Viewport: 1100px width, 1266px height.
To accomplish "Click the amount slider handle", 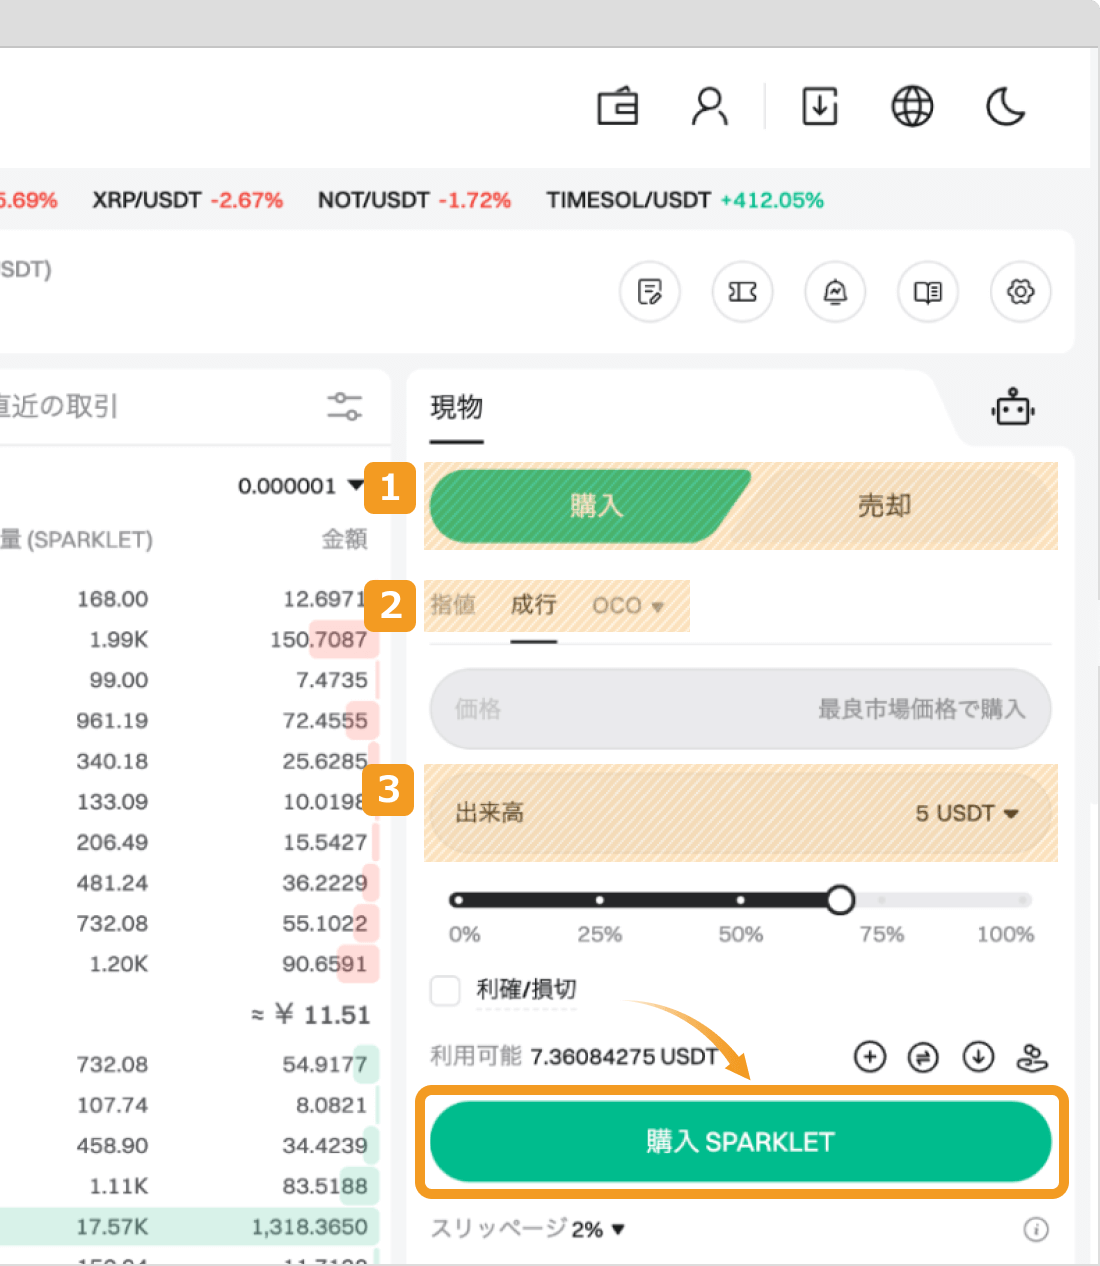I will (840, 900).
